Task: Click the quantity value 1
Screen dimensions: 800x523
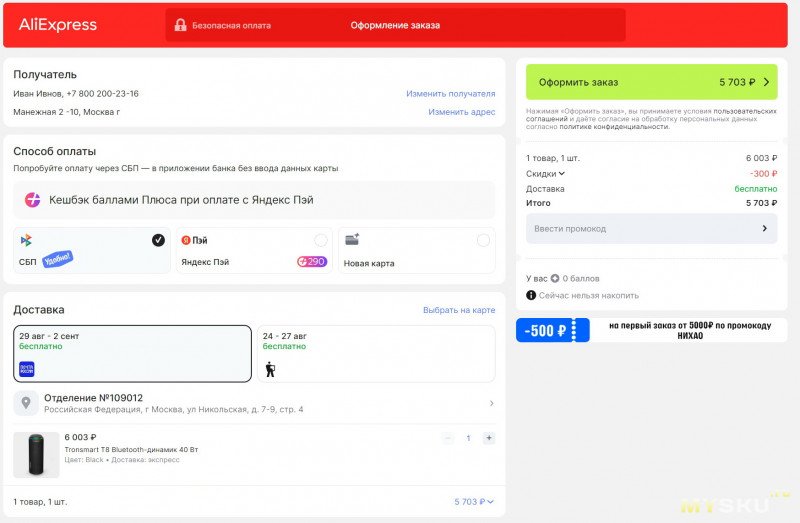Action: 468,438
